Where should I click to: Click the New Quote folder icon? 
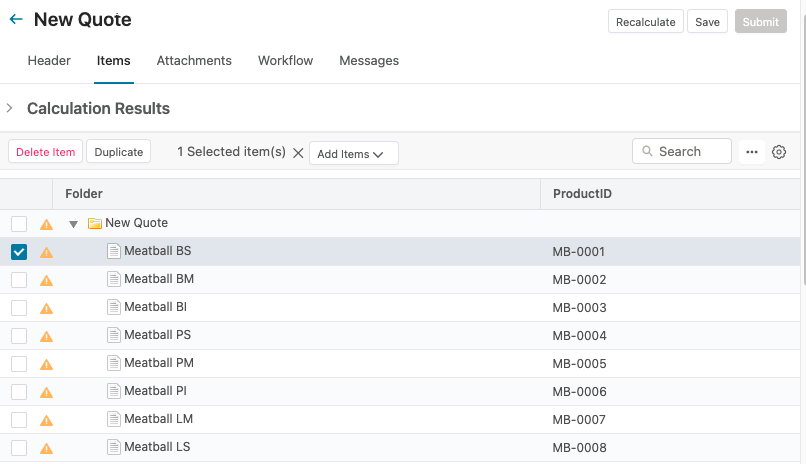[x=95, y=224]
